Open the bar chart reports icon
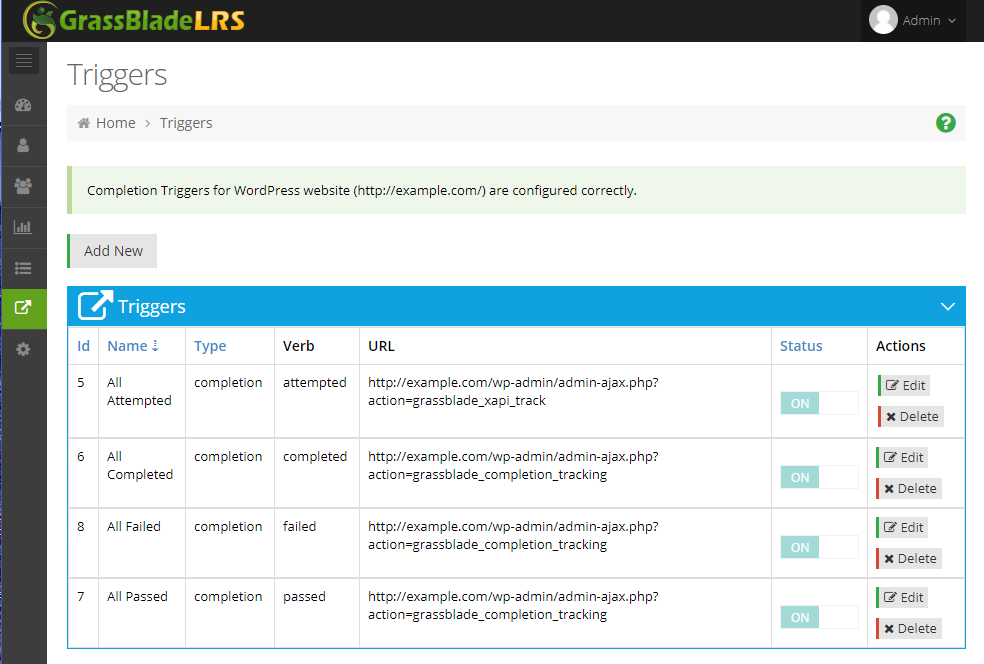984x664 pixels. [x=23, y=227]
